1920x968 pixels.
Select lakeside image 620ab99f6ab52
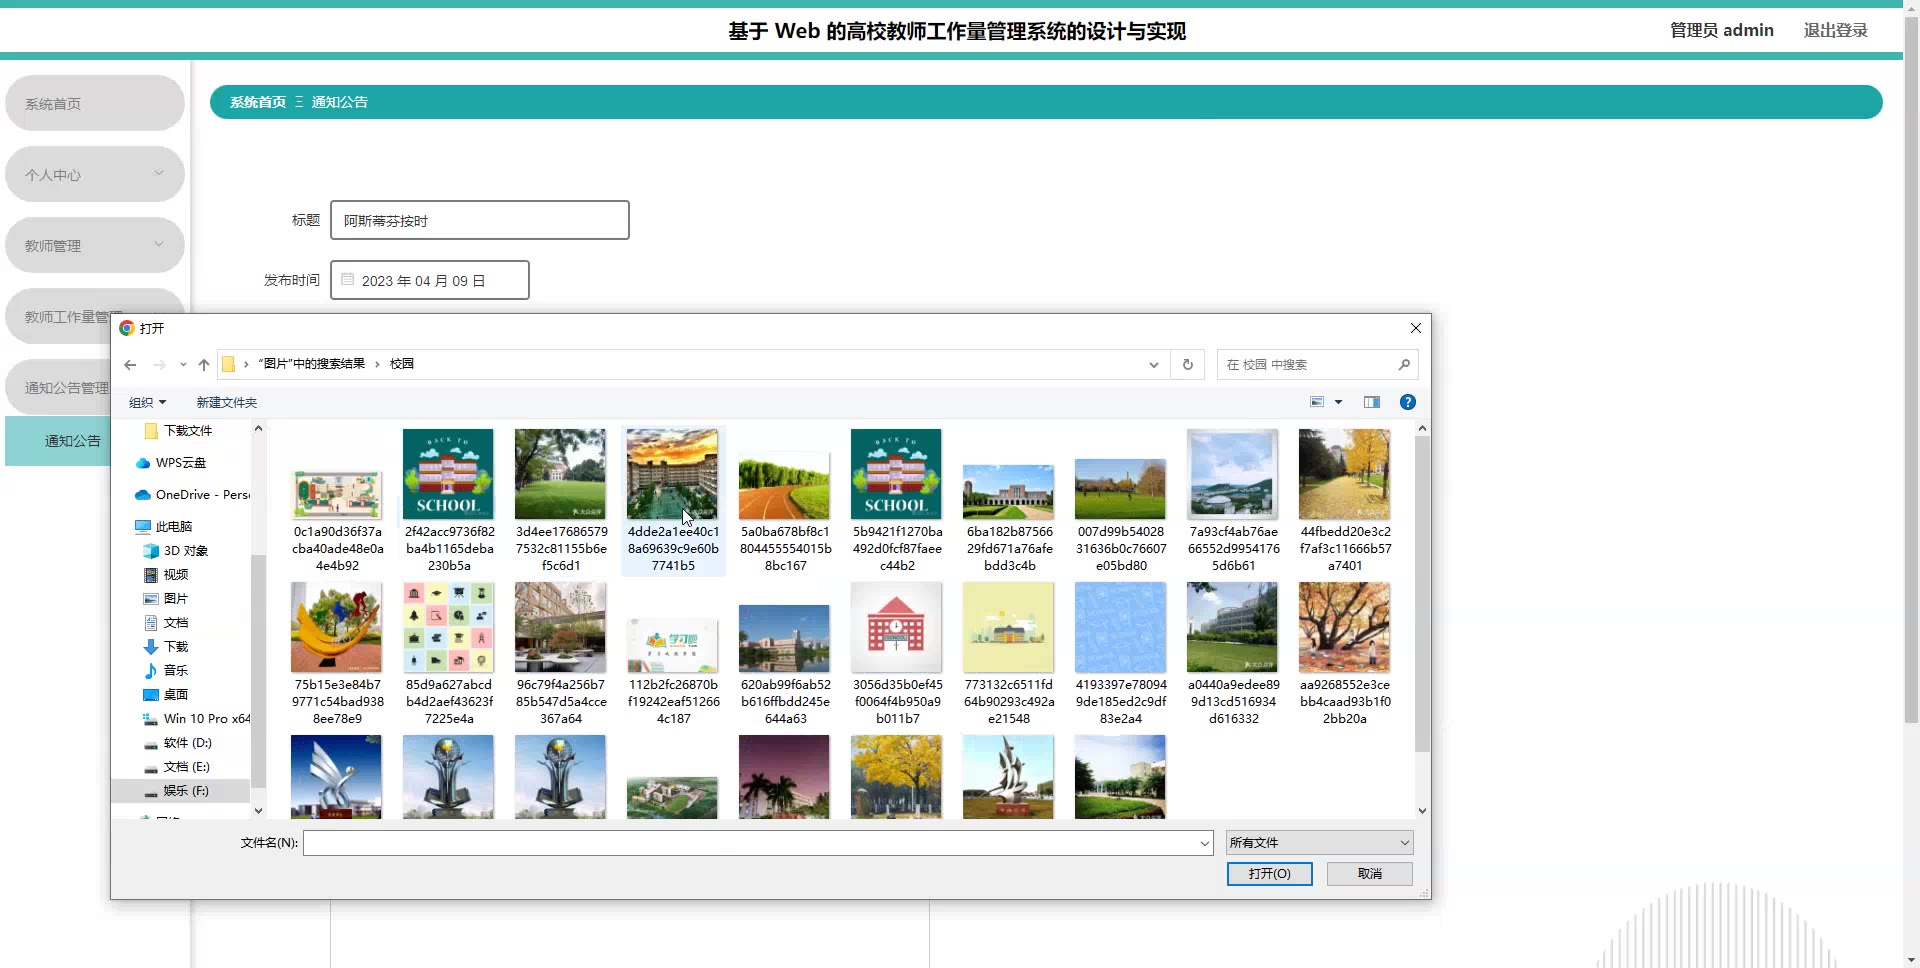pos(784,638)
